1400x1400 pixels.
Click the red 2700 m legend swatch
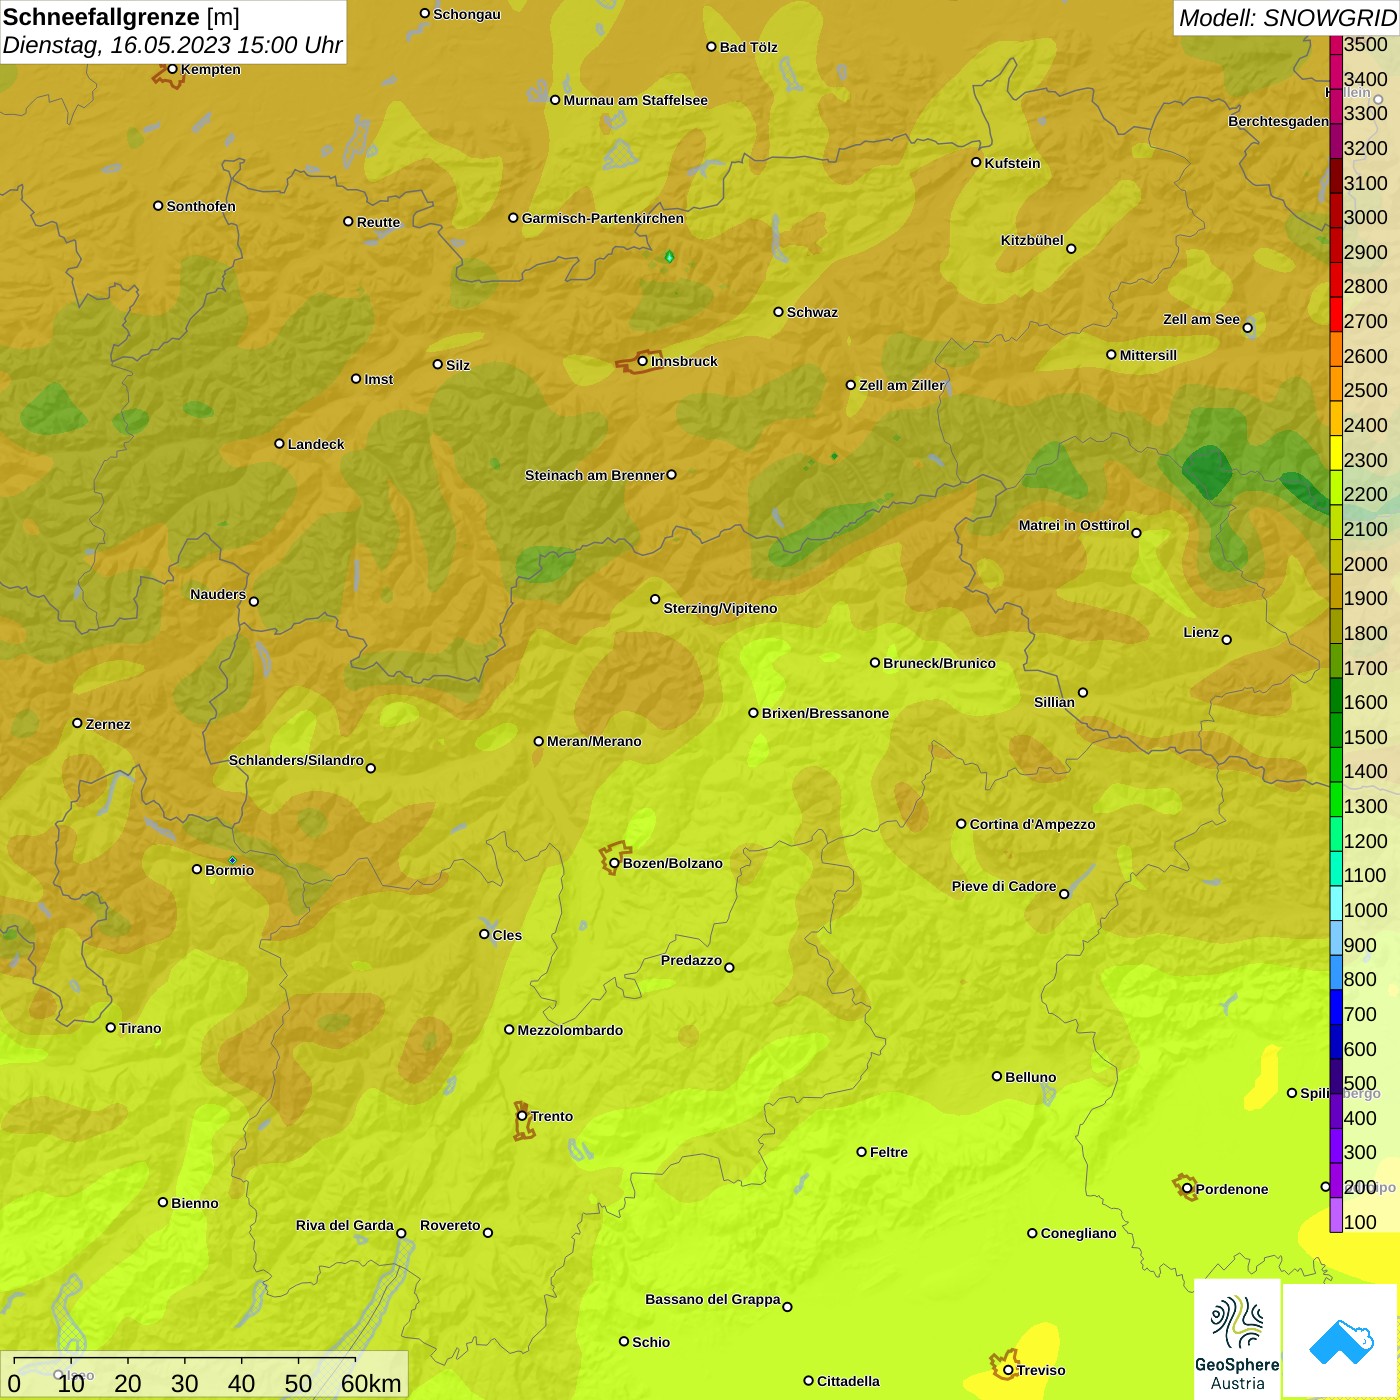point(1336,314)
